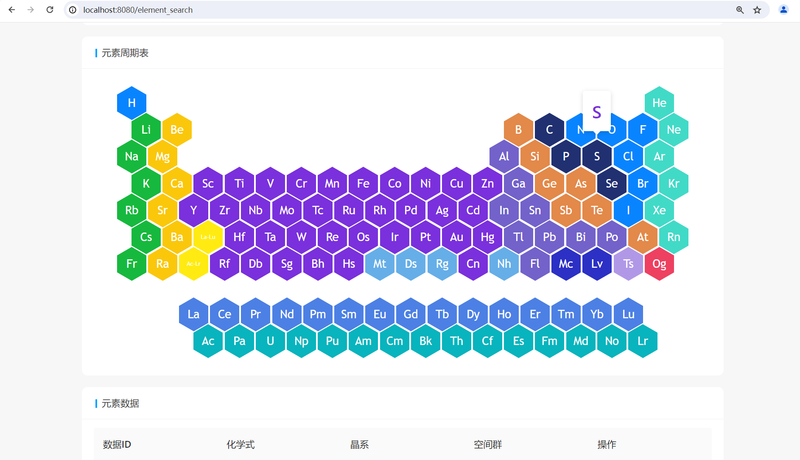800x460 pixels.
Task: Pick the red oganesson Og element
Action: tap(659, 264)
